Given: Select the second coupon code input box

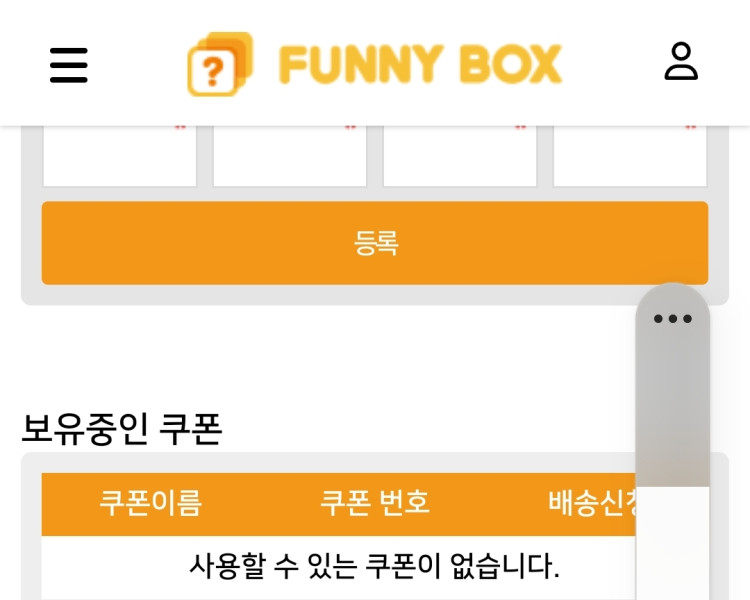Looking at the screenshot, I should click(289, 158).
